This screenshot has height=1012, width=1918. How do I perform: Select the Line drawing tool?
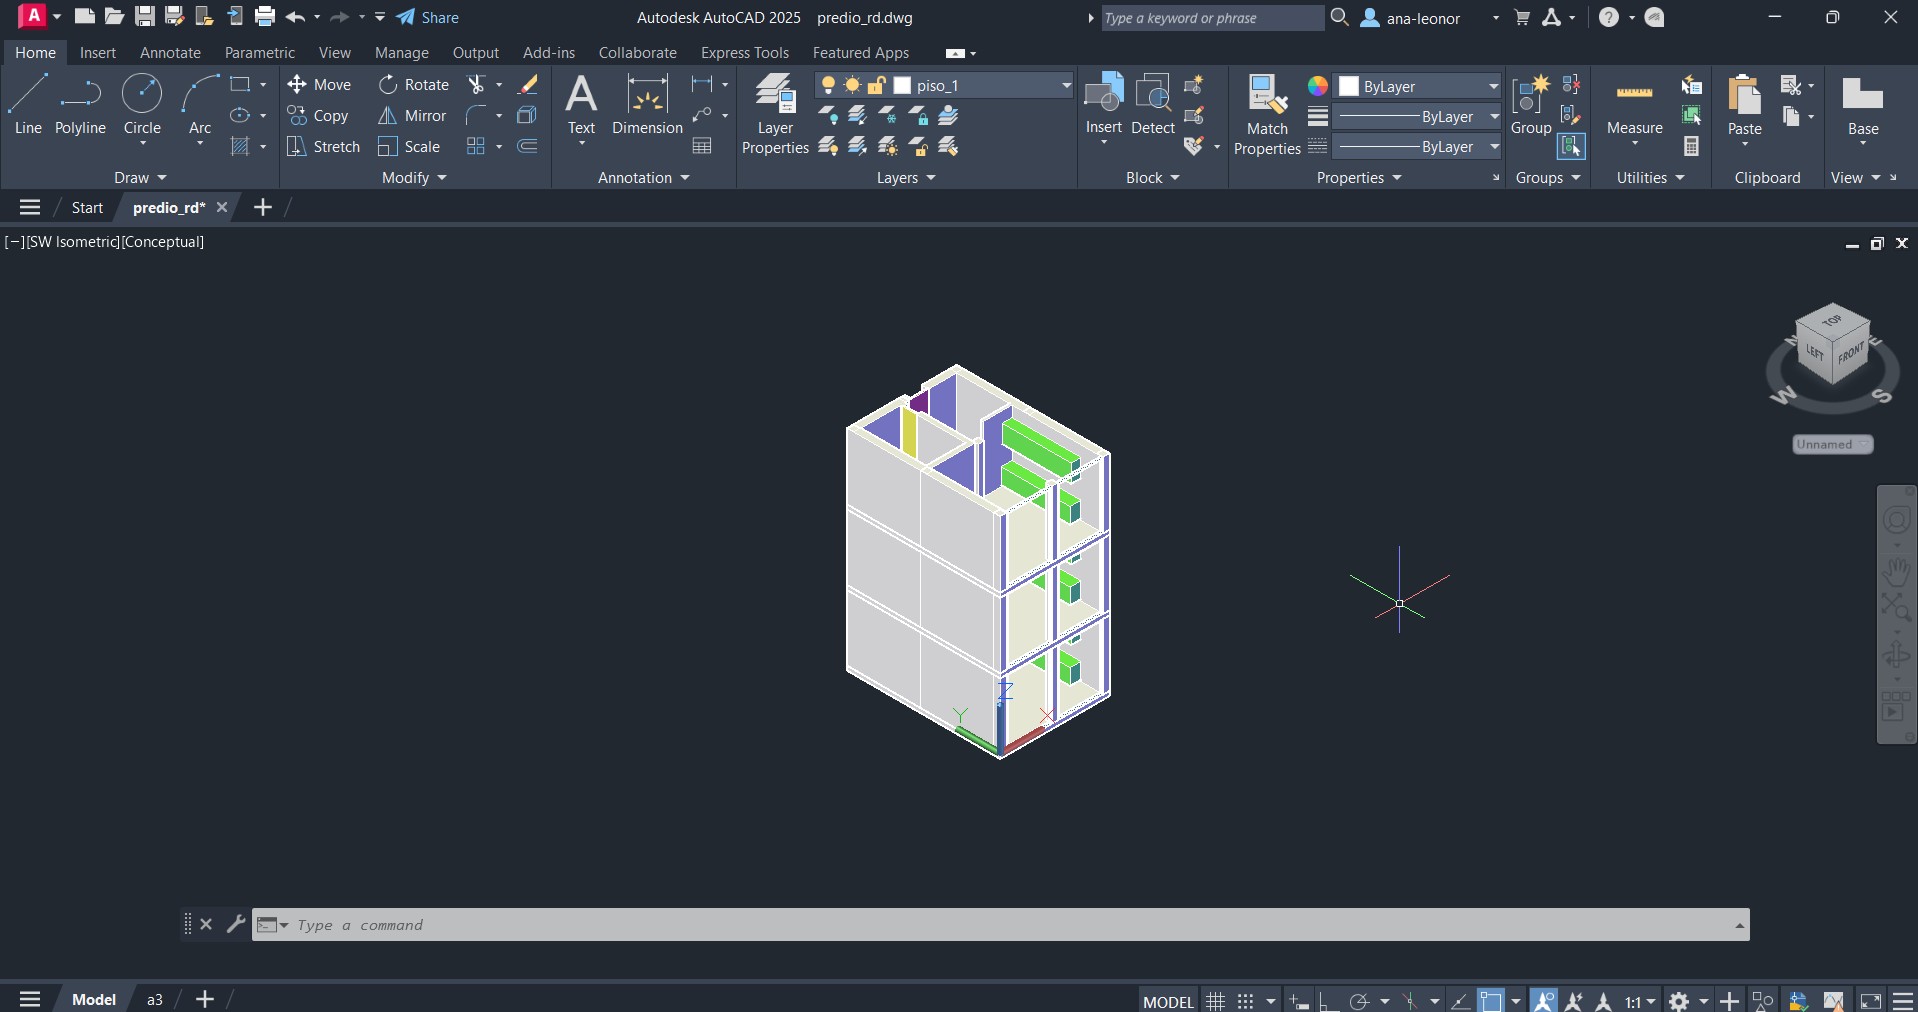(28, 104)
